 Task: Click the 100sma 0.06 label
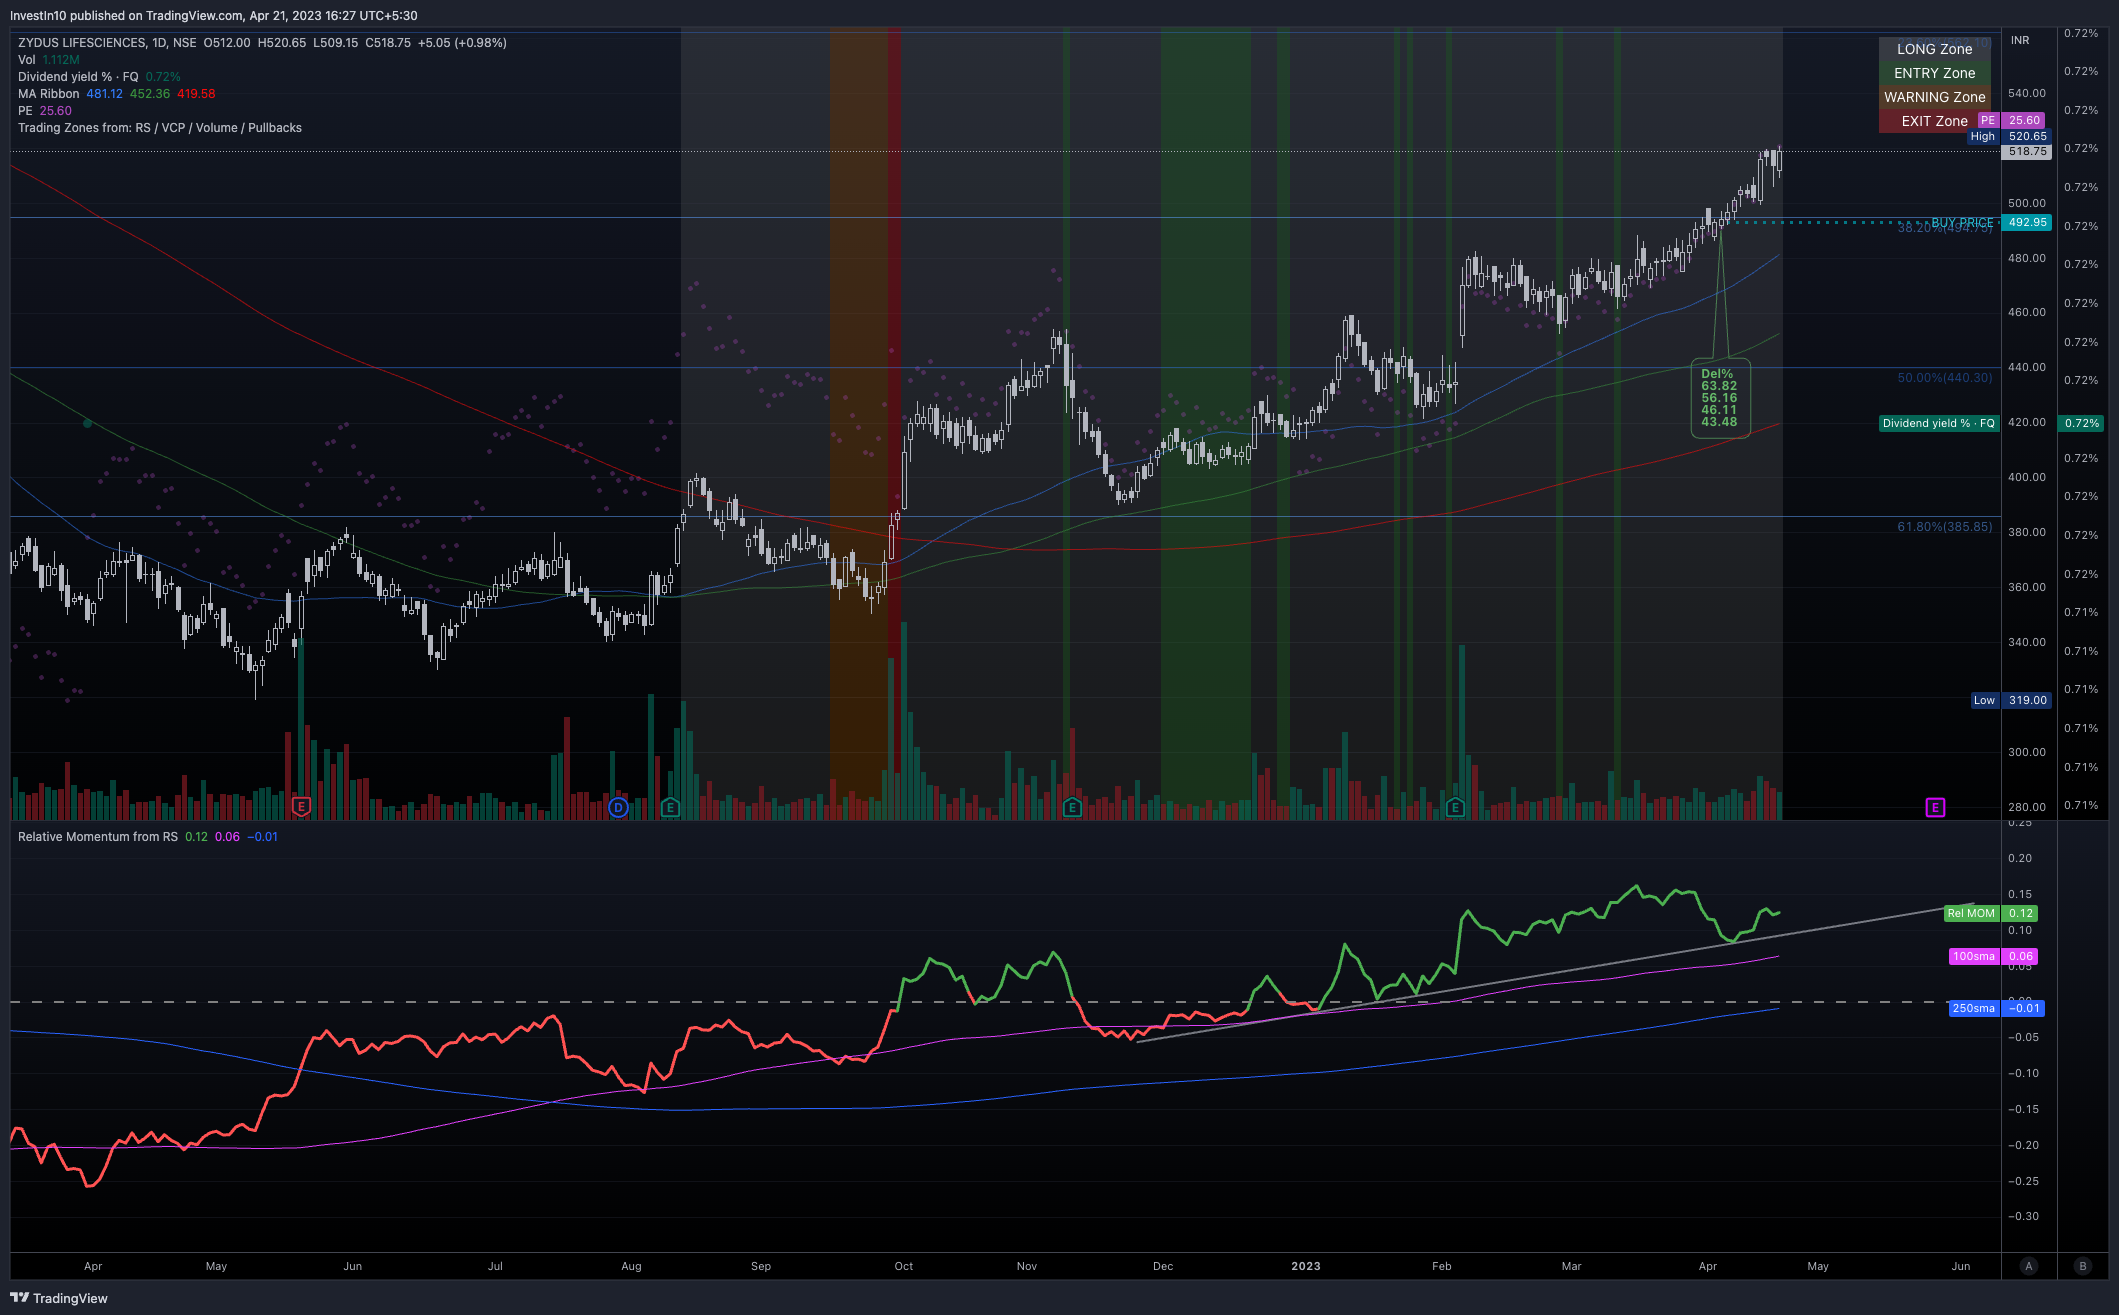click(x=1993, y=956)
